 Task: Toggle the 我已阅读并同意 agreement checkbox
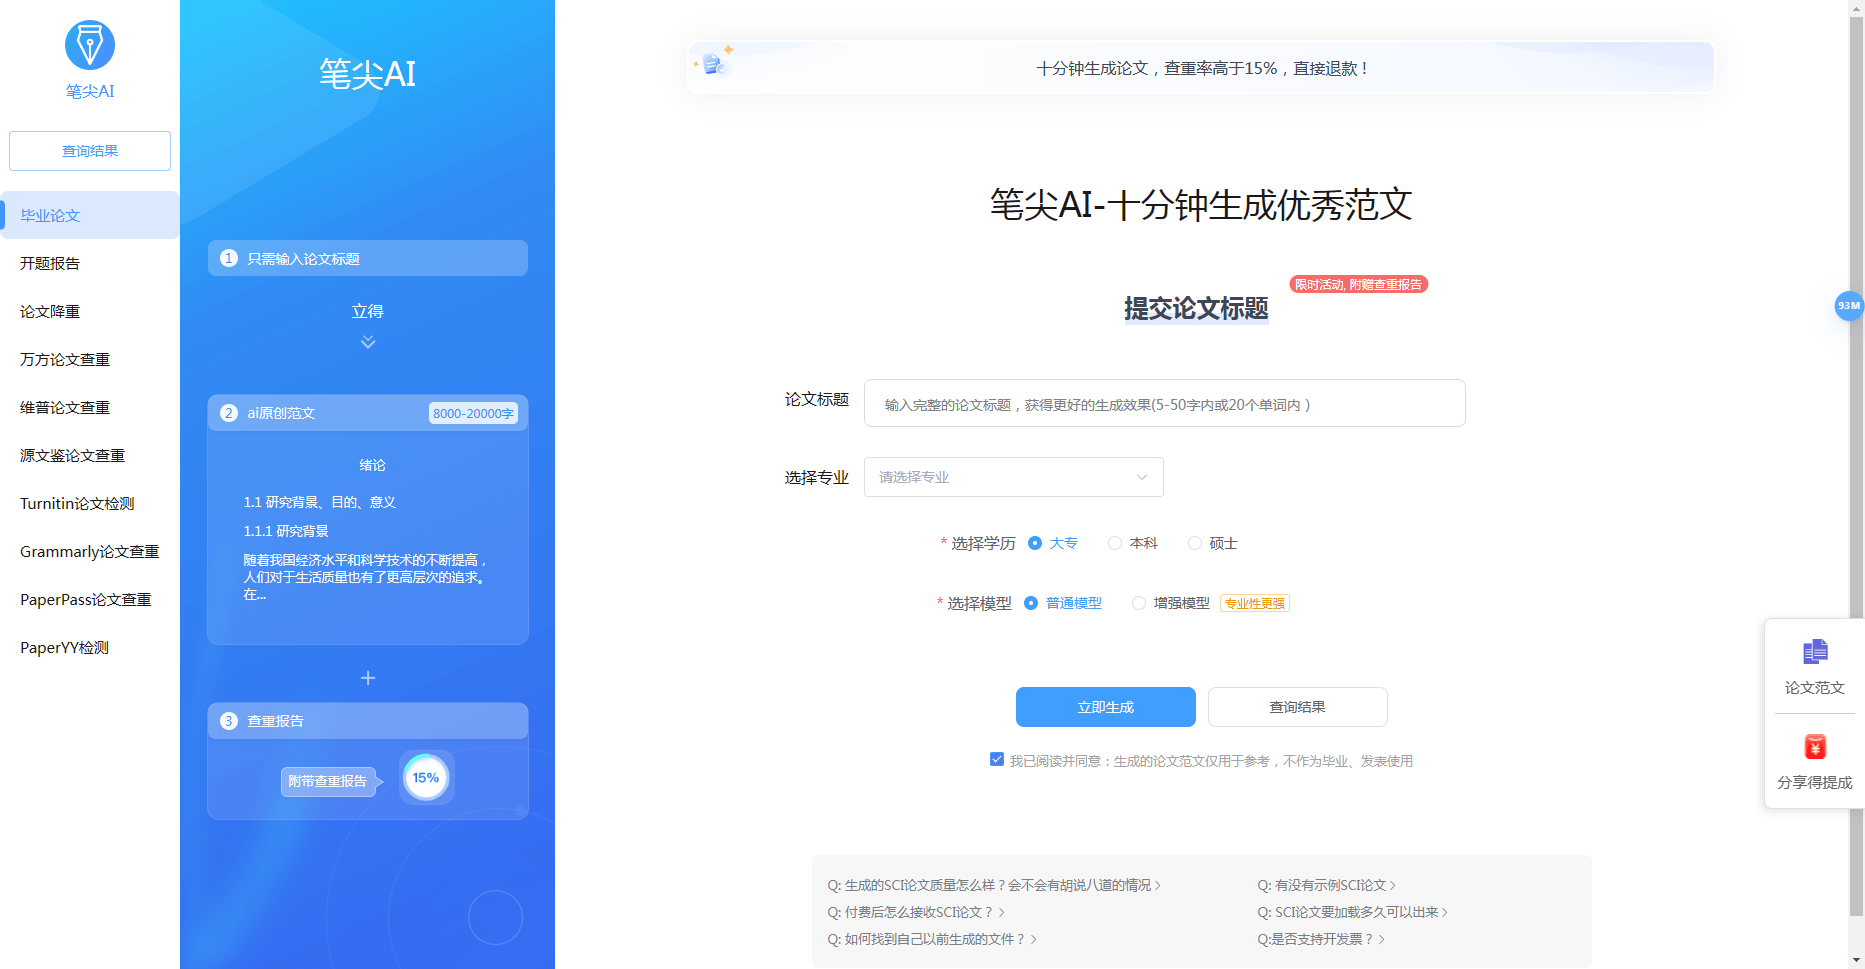click(x=997, y=759)
